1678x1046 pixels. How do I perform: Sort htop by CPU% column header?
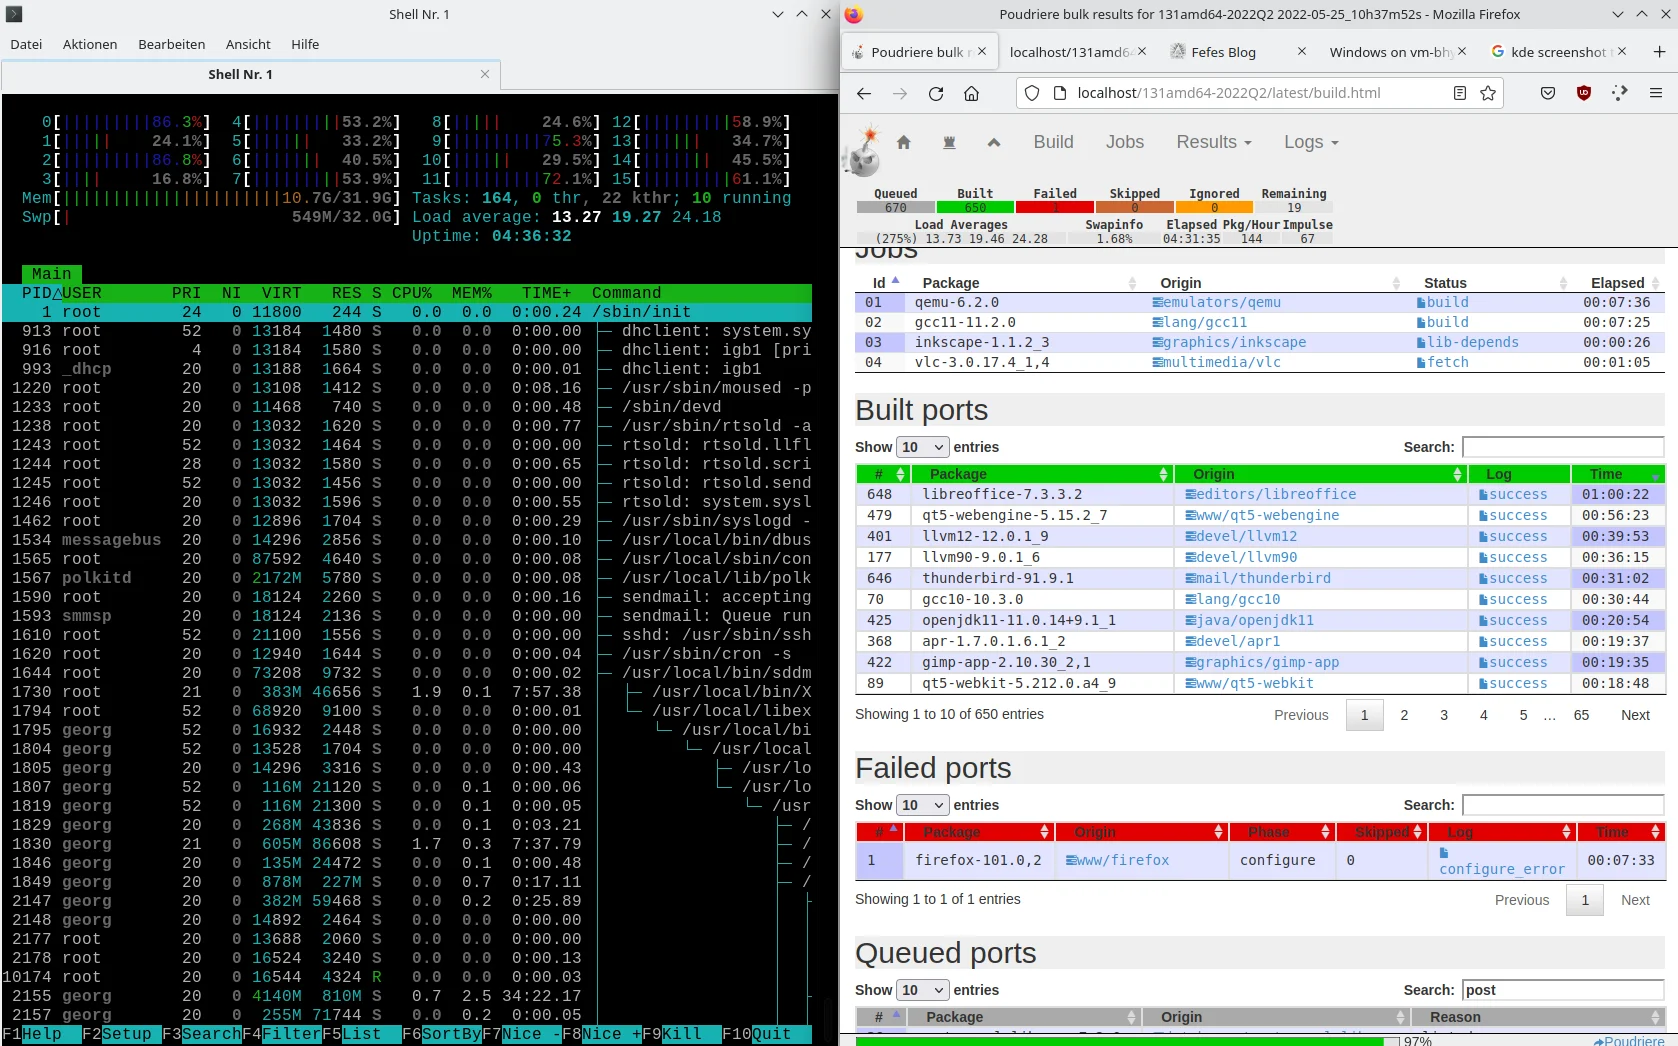pyautogui.click(x=412, y=293)
